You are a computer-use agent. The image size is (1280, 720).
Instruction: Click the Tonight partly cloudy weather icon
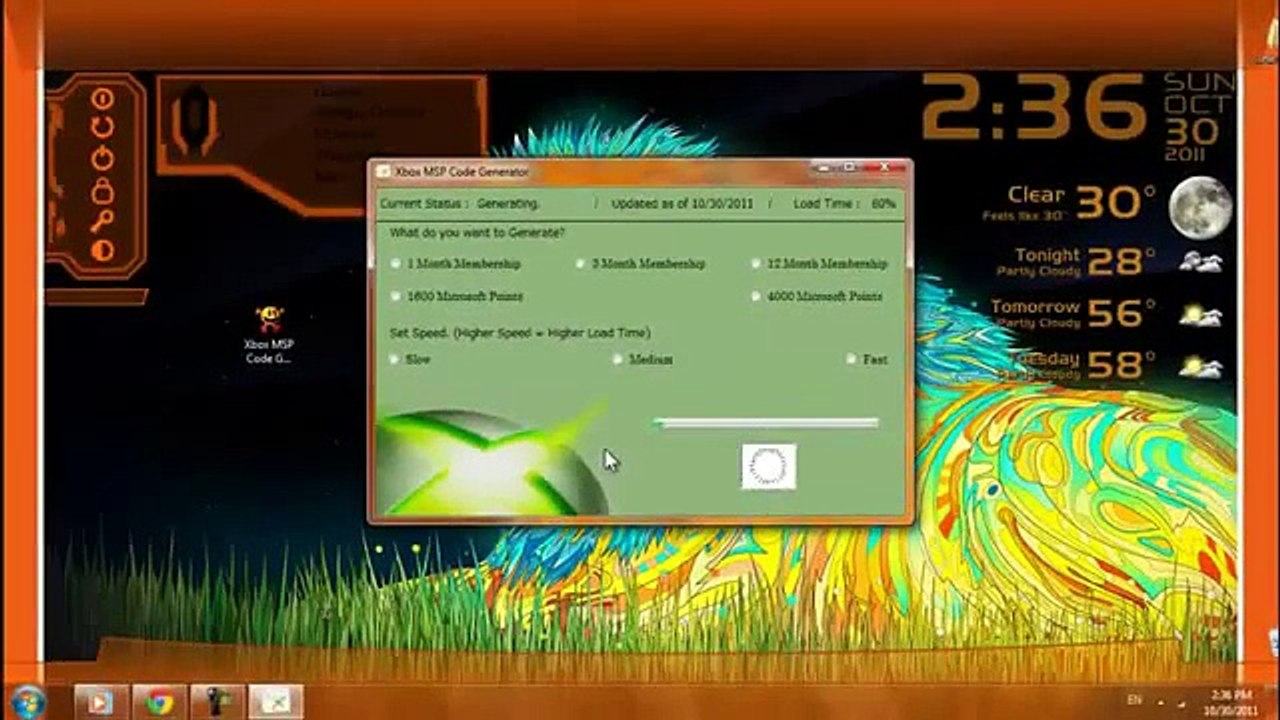point(1200,262)
